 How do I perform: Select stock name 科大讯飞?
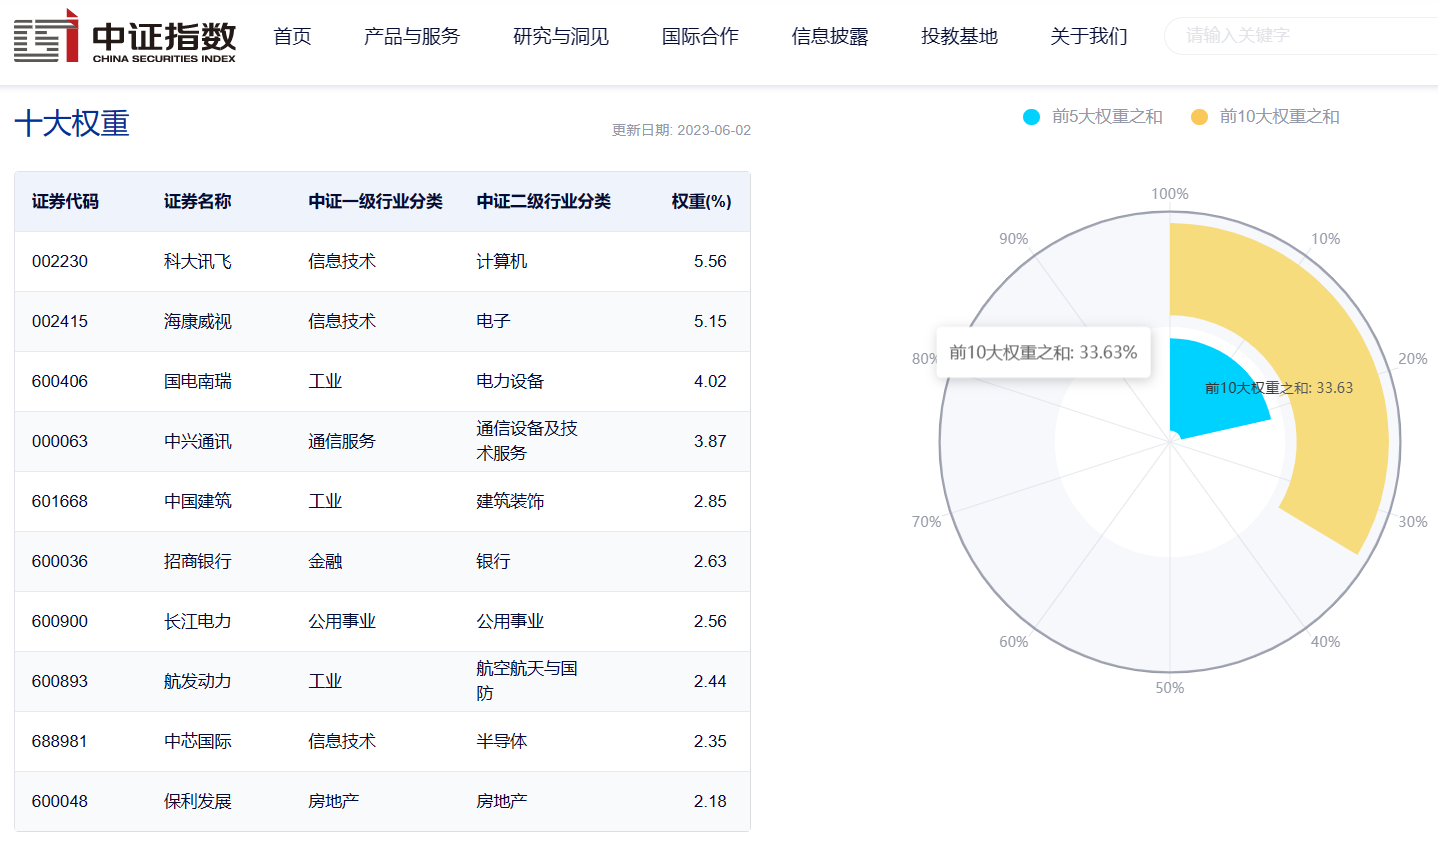198,262
